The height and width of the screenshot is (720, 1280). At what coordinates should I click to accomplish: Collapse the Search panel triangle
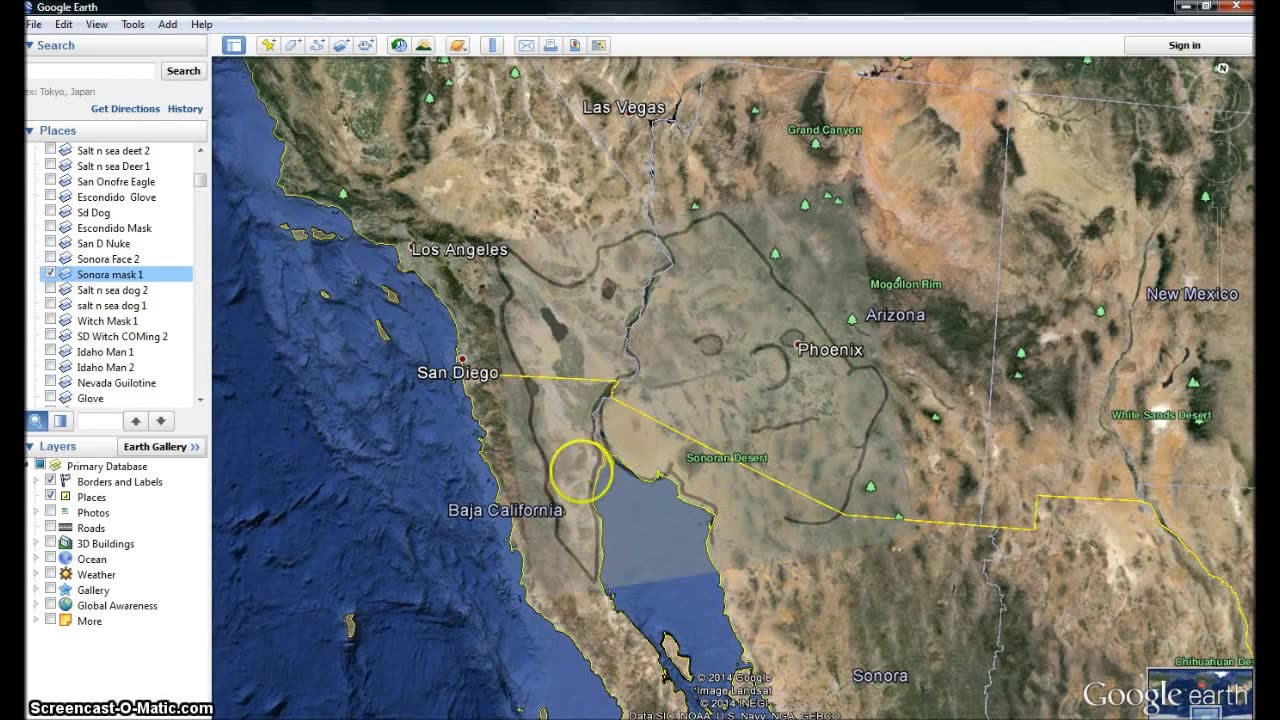(30, 45)
